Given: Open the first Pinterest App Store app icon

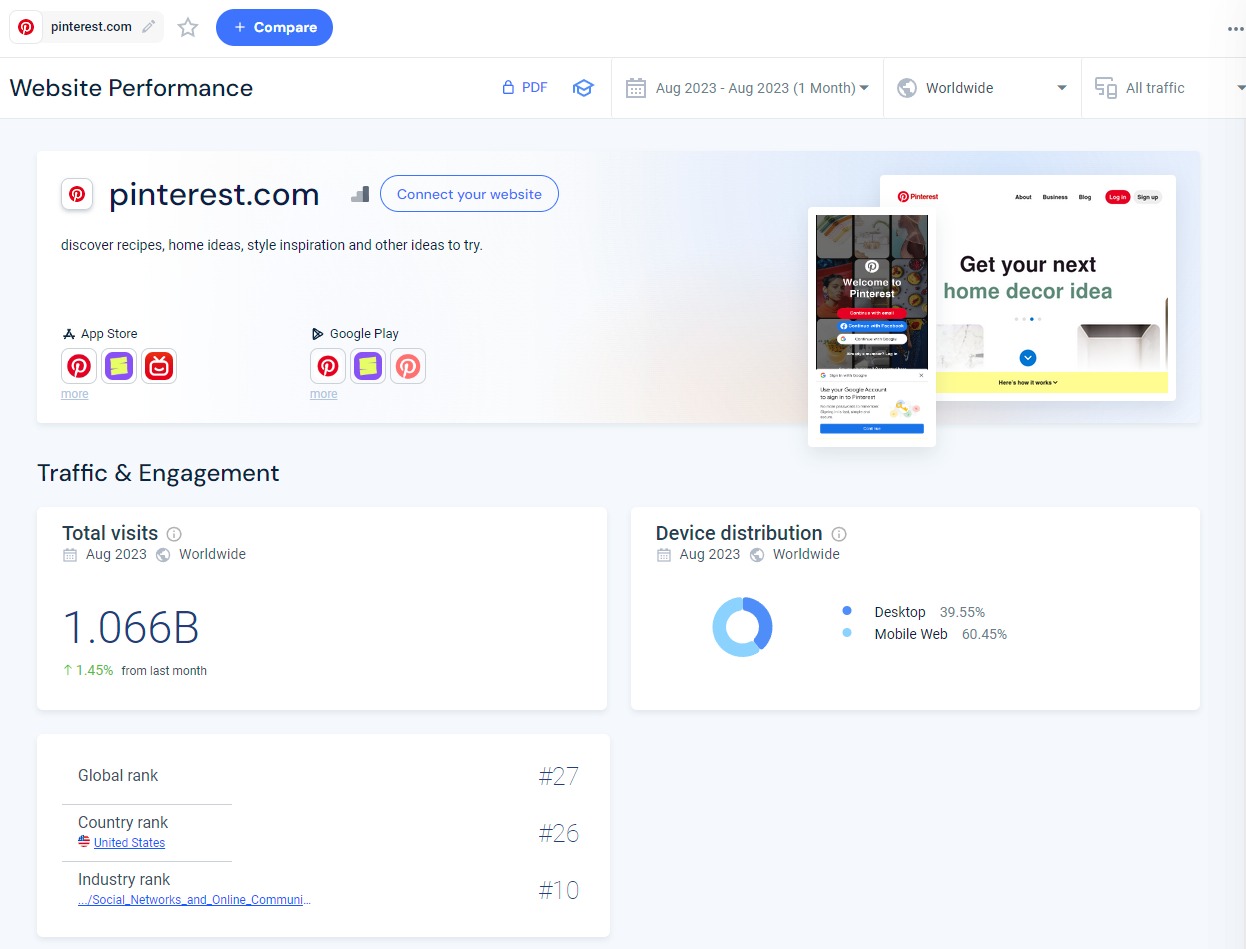Looking at the screenshot, I should click(x=79, y=366).
